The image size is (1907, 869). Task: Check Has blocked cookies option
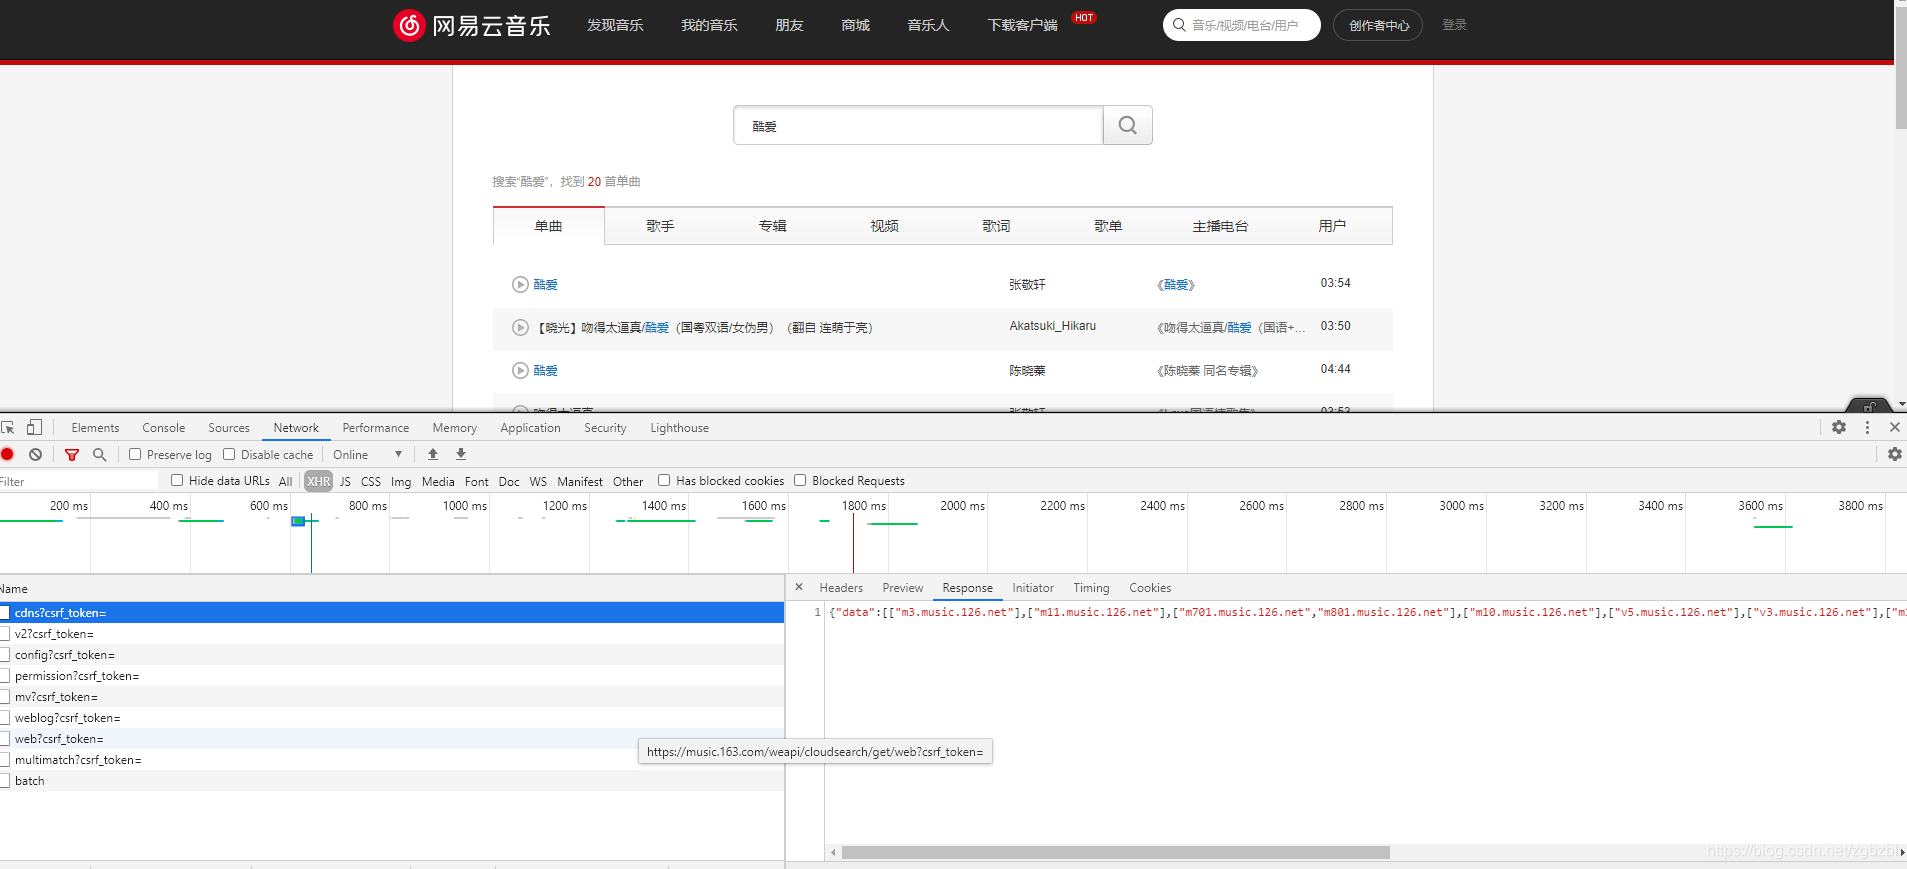664,480
